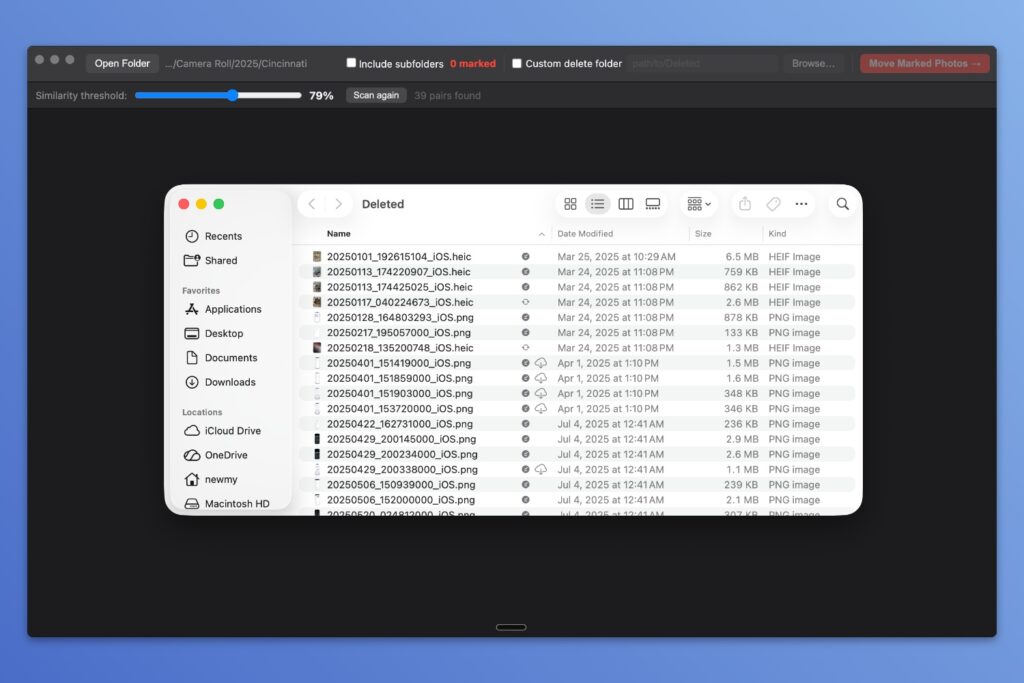Open the Finder search magnifier

[843, 204]
